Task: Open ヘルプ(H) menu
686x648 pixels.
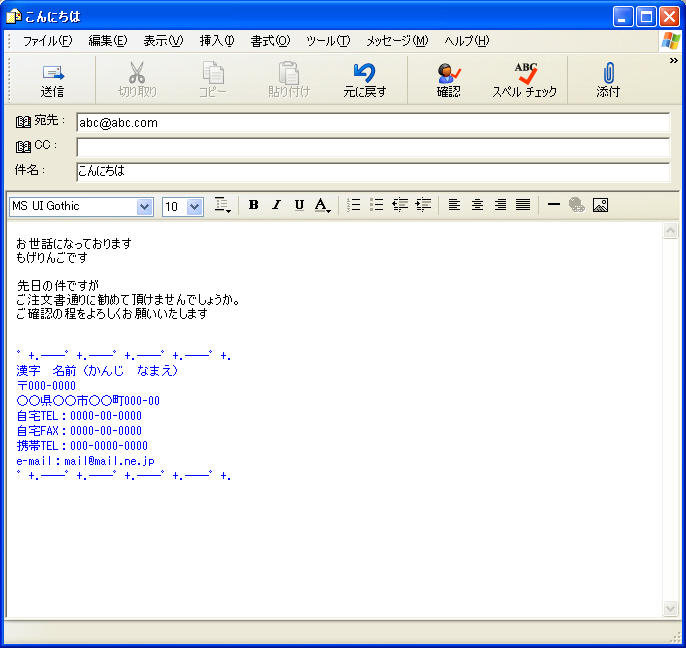Action: pyautogui.click(x=466, y=41)
